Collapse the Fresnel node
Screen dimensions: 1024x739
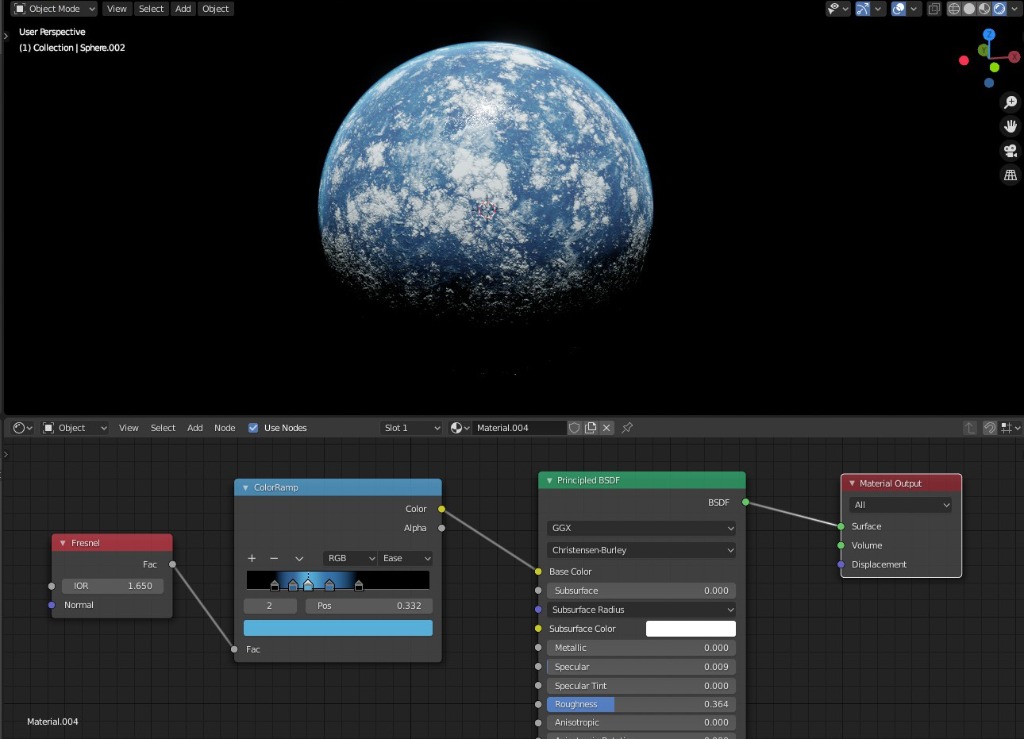(62, 543)
